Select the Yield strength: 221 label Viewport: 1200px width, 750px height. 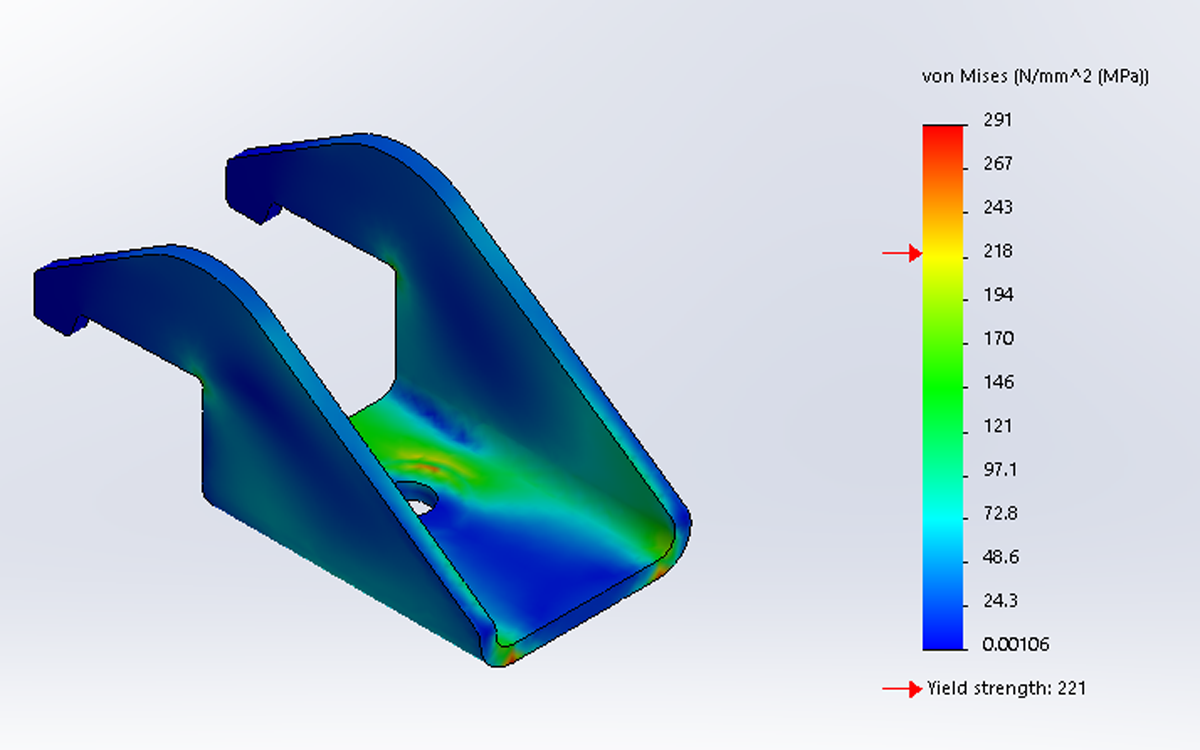point(1006,688)
